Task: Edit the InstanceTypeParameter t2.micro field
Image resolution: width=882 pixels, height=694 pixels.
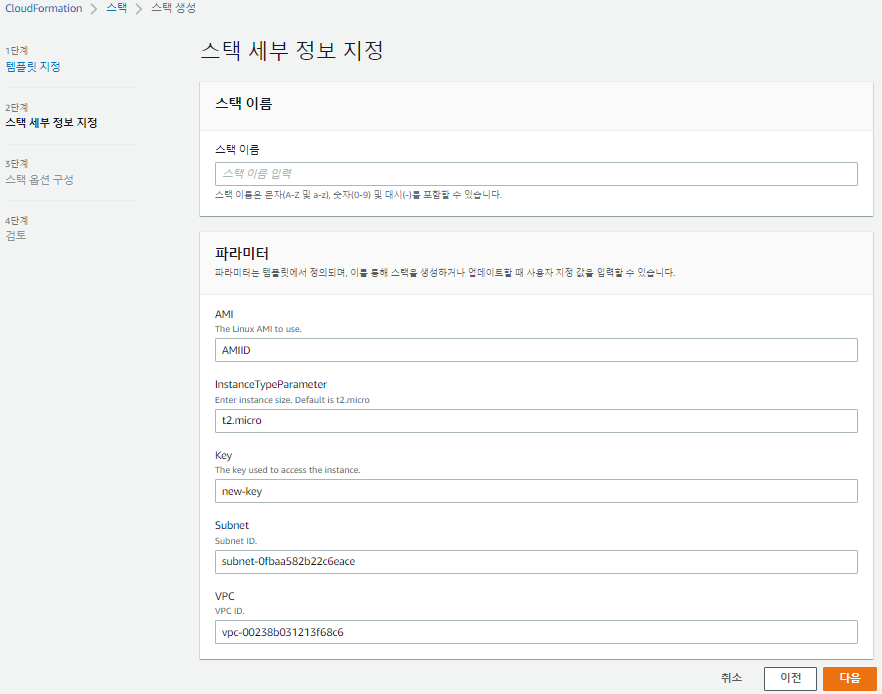Action: pyautogui.click(x=536, y=421)
